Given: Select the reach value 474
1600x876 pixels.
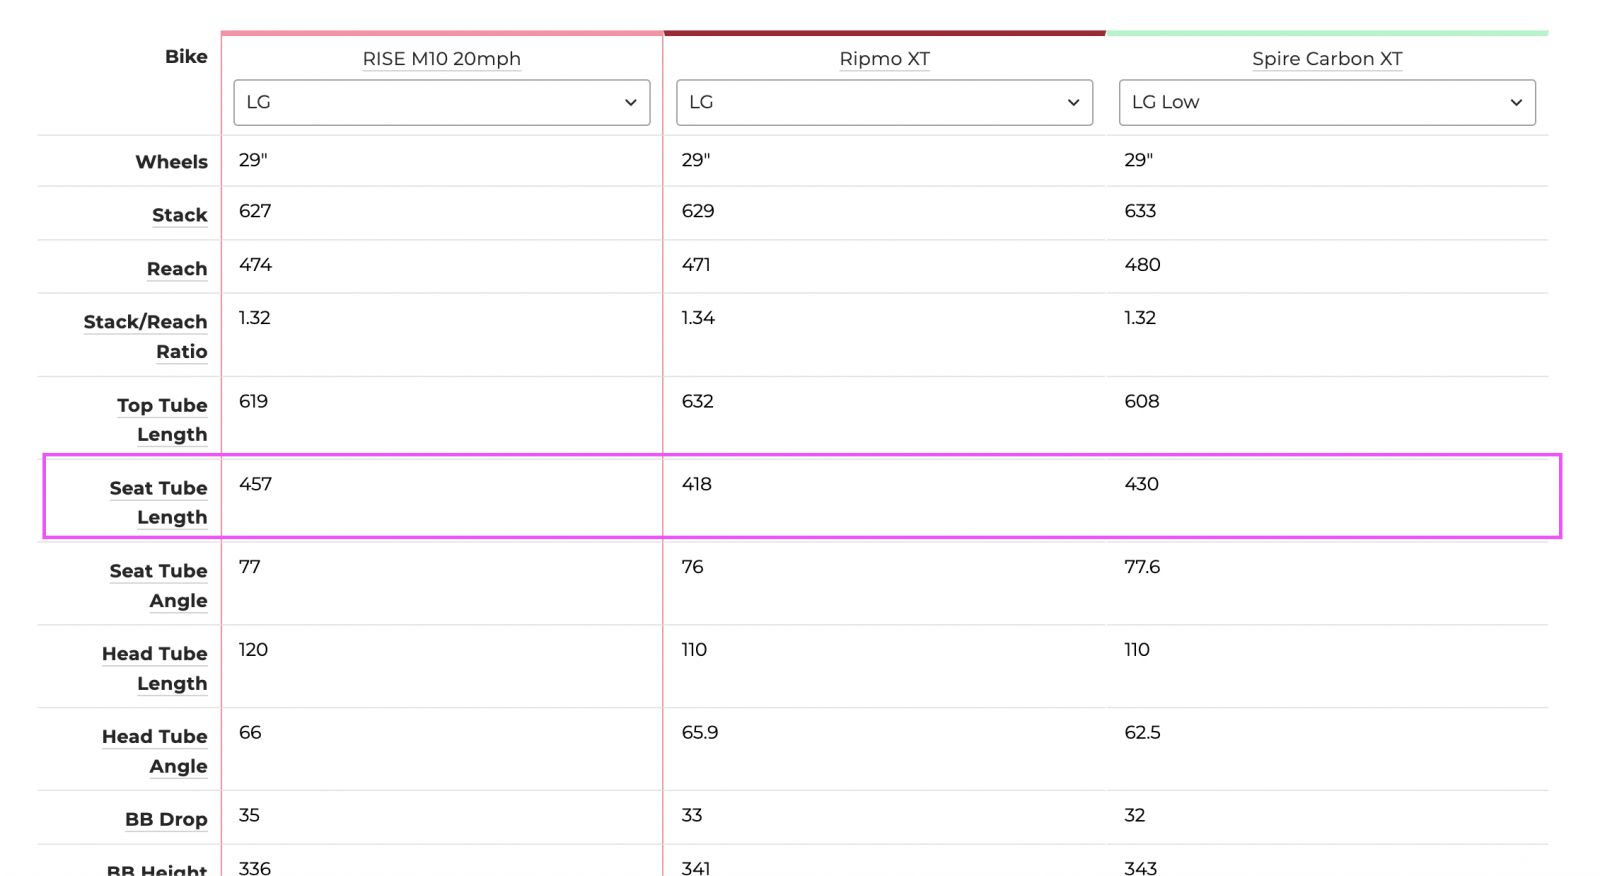Looking at the screenshot, I should 255,265.
